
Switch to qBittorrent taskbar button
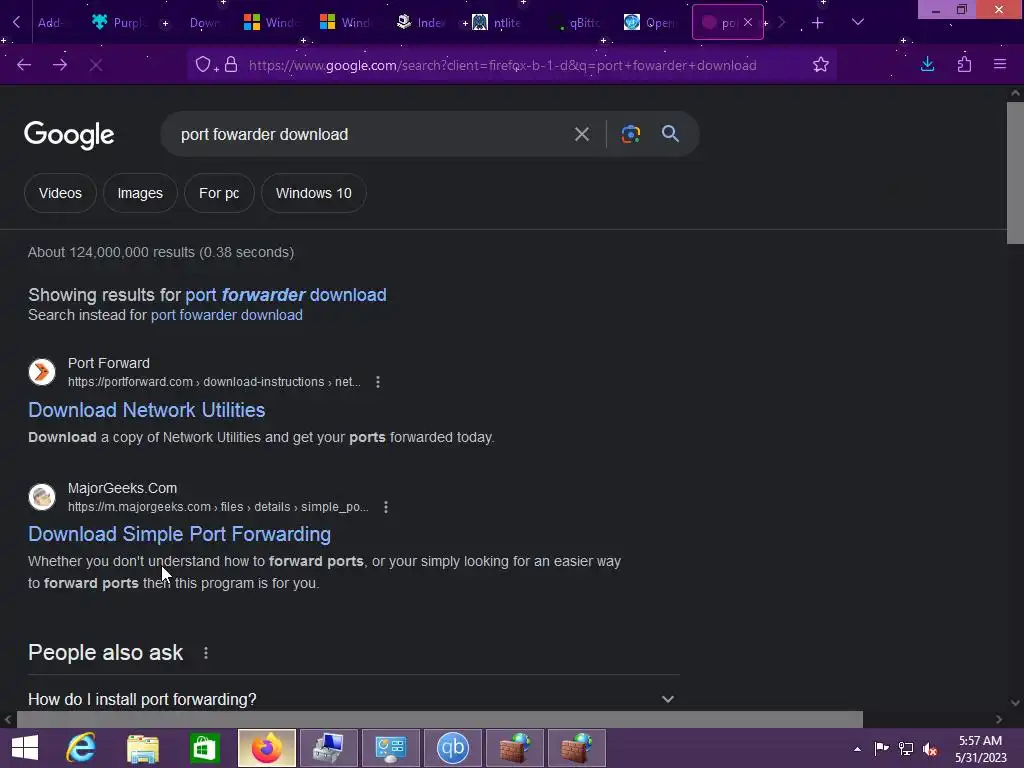pyautogui.click(x=453, y=748)
